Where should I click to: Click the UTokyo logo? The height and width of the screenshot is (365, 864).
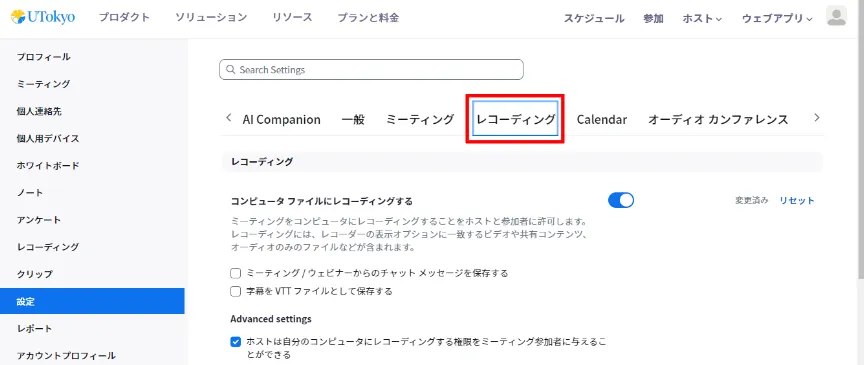pyautogui.click(x=42, y=17)
